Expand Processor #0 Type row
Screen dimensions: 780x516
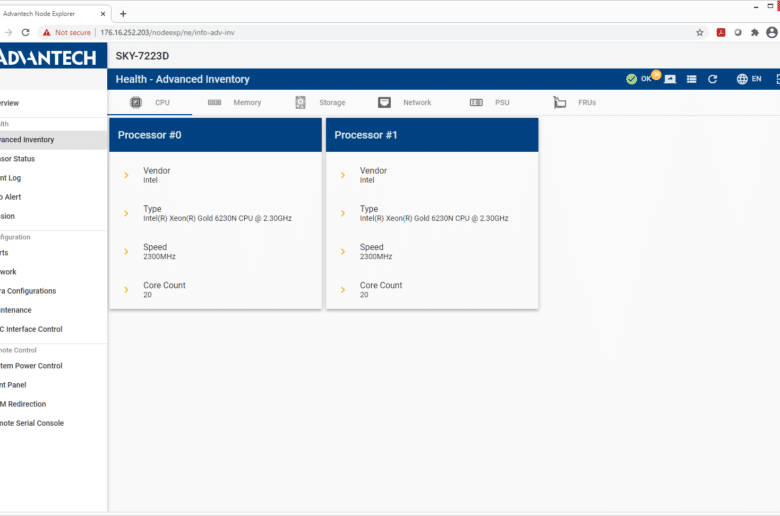215,213
